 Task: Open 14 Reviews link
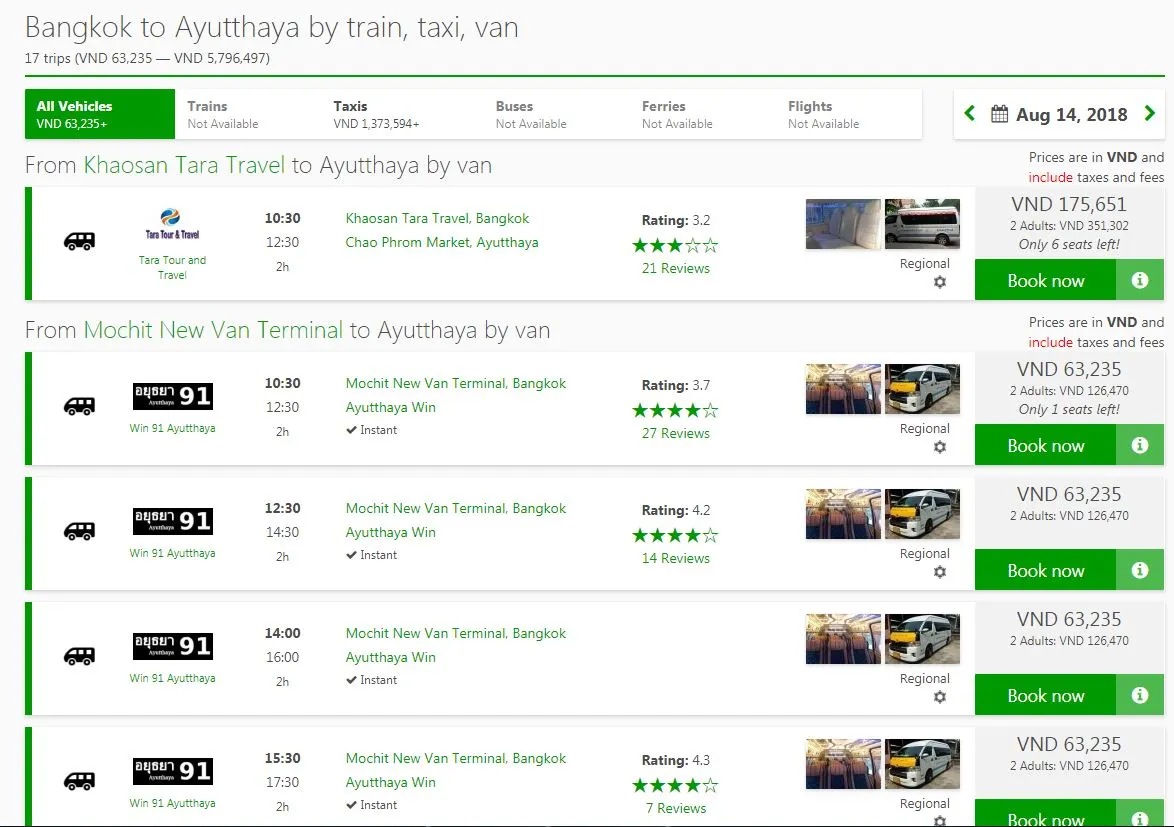click(675, 558)
